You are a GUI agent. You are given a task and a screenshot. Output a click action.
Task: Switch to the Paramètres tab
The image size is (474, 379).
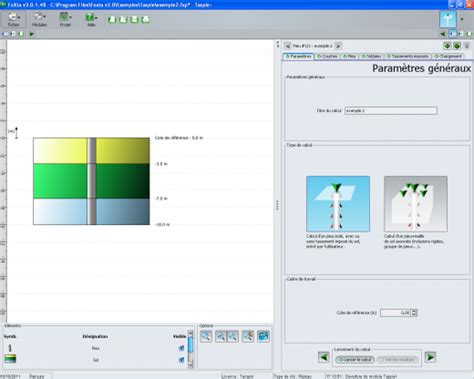(x=298, y=56)
